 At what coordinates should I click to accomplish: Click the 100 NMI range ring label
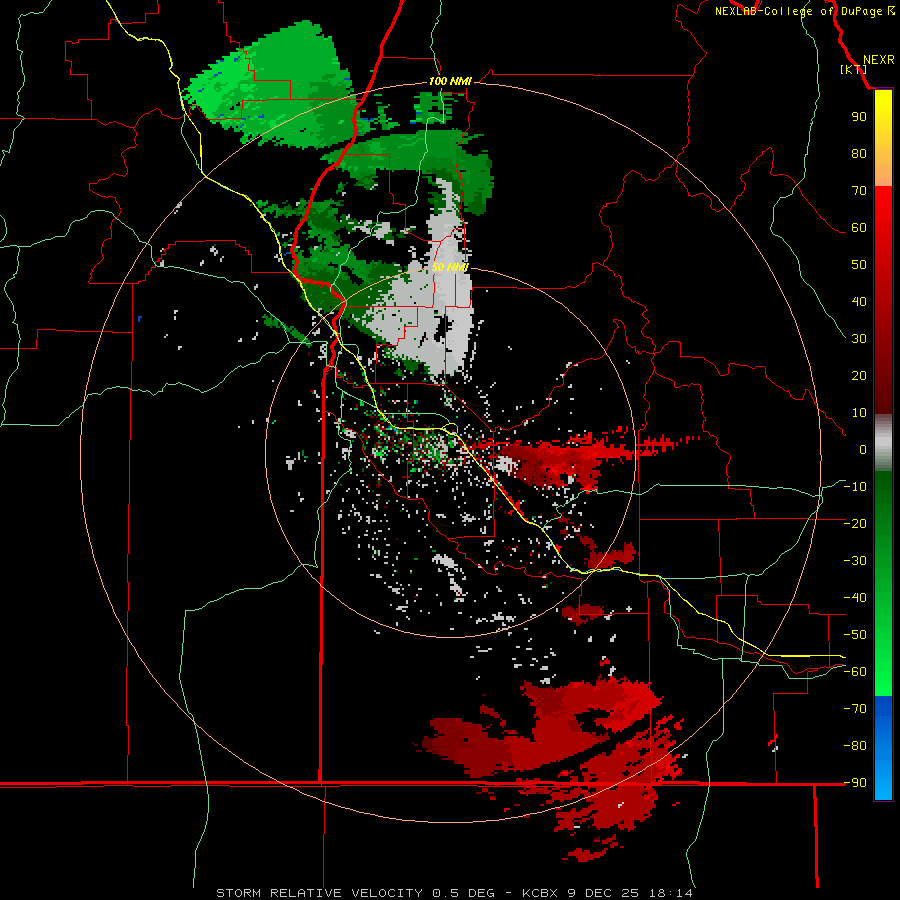tap(449, 81)
